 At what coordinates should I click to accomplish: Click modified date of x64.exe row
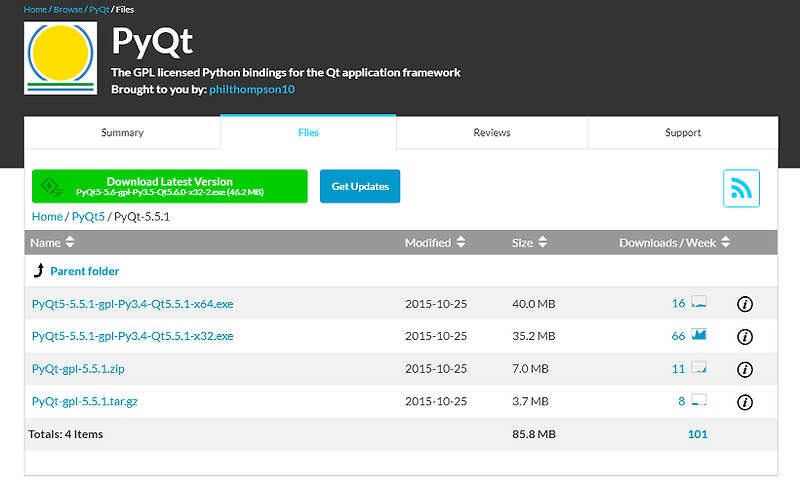coord(436,304)
